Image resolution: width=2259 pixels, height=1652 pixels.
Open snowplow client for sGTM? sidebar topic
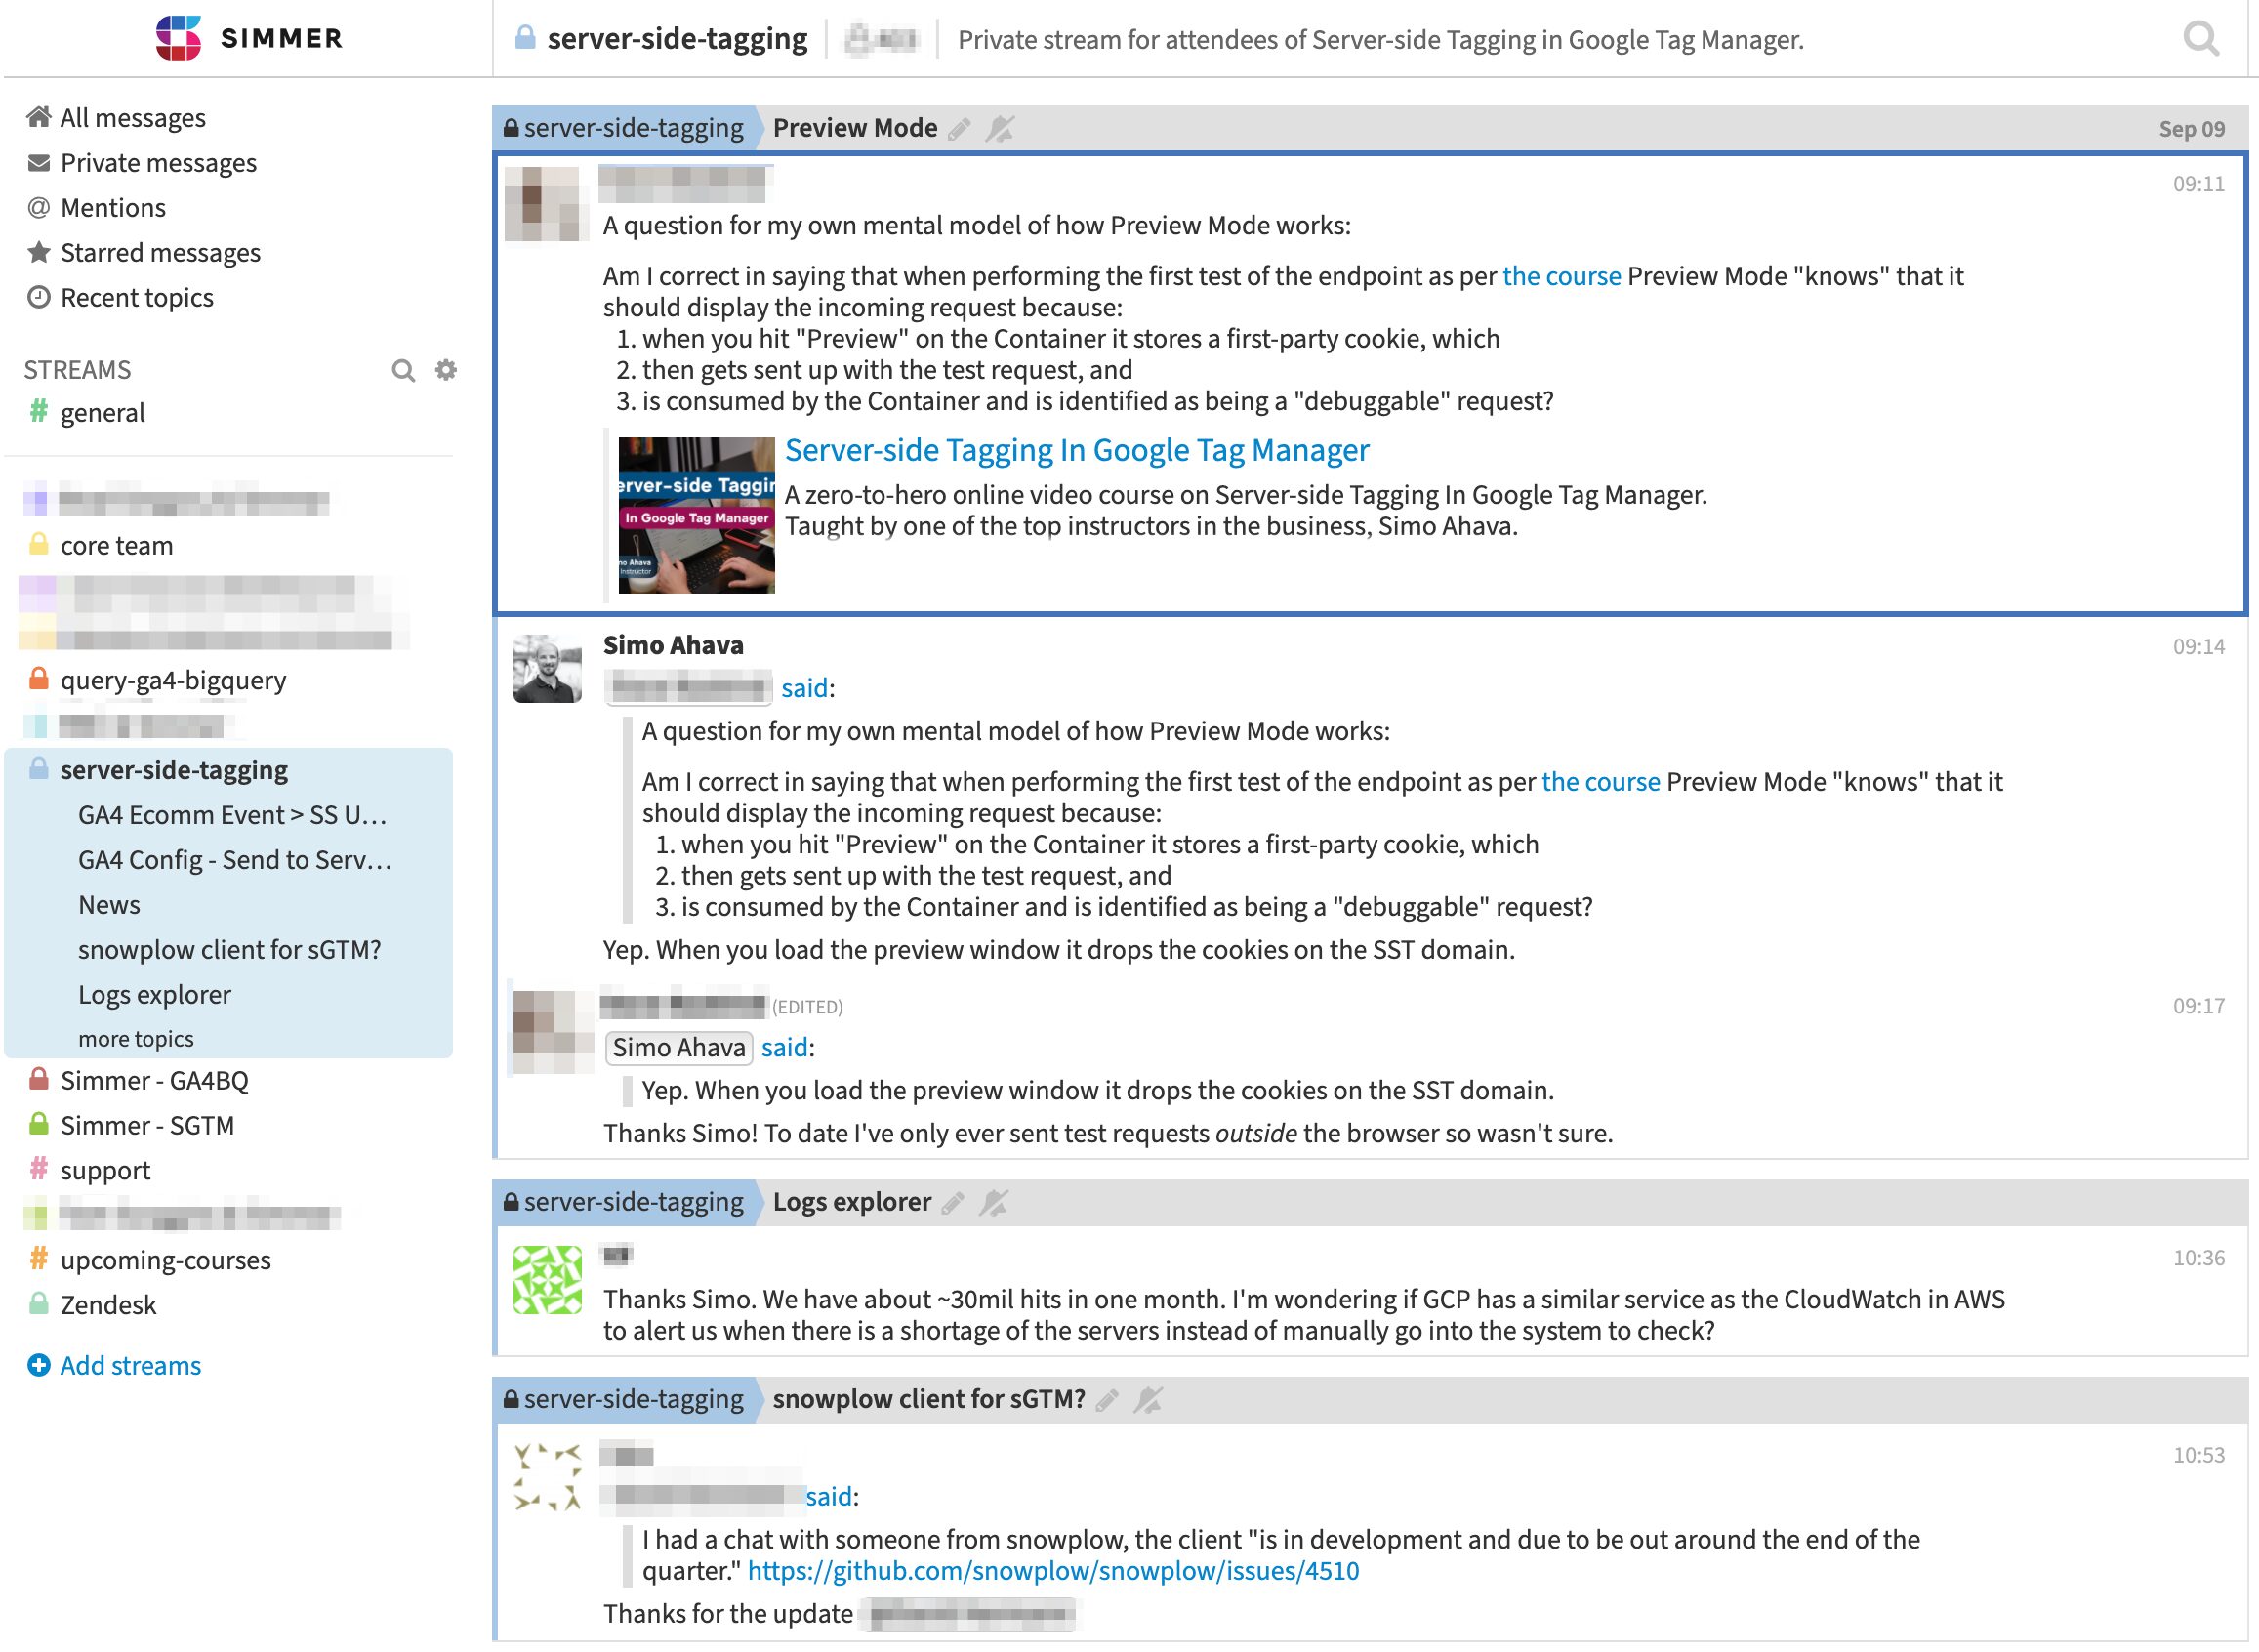pyautogui.click(x=229, y=950)
